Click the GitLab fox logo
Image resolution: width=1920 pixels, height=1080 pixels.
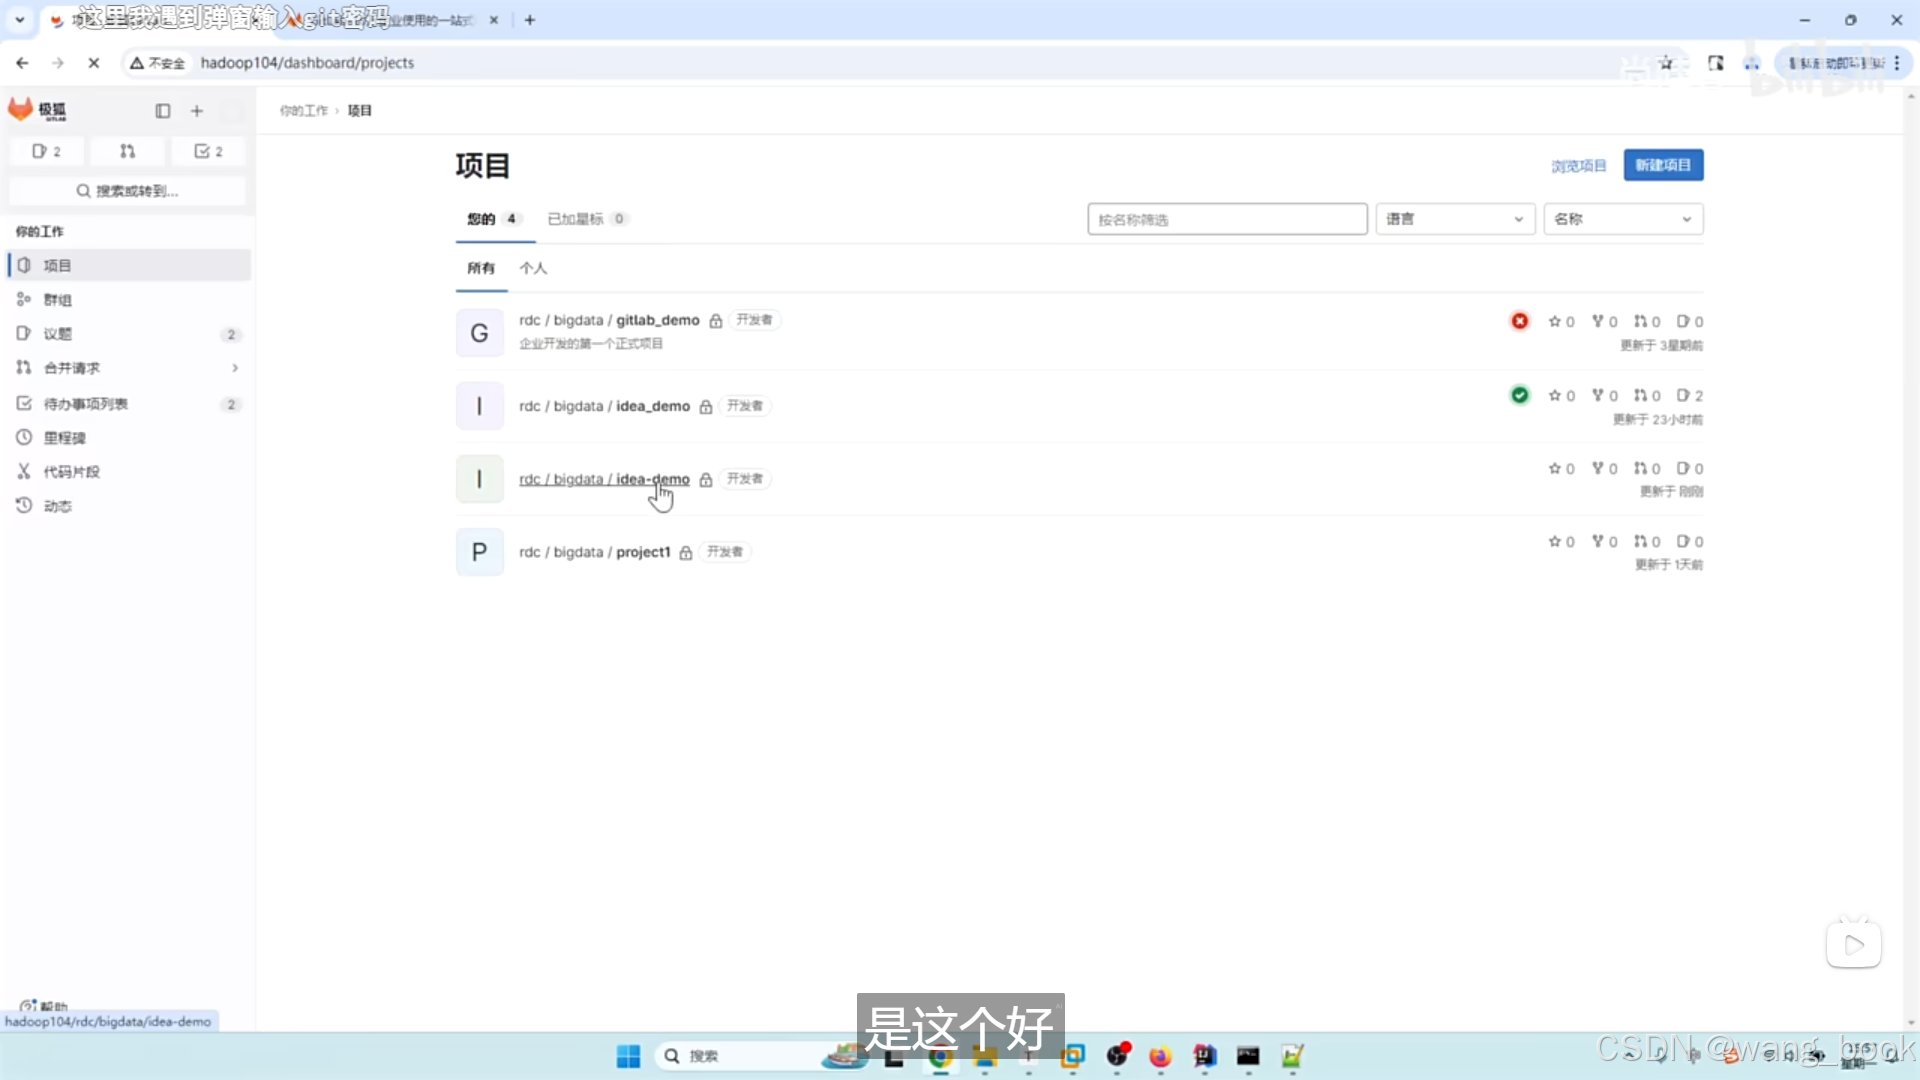point(21,110)
